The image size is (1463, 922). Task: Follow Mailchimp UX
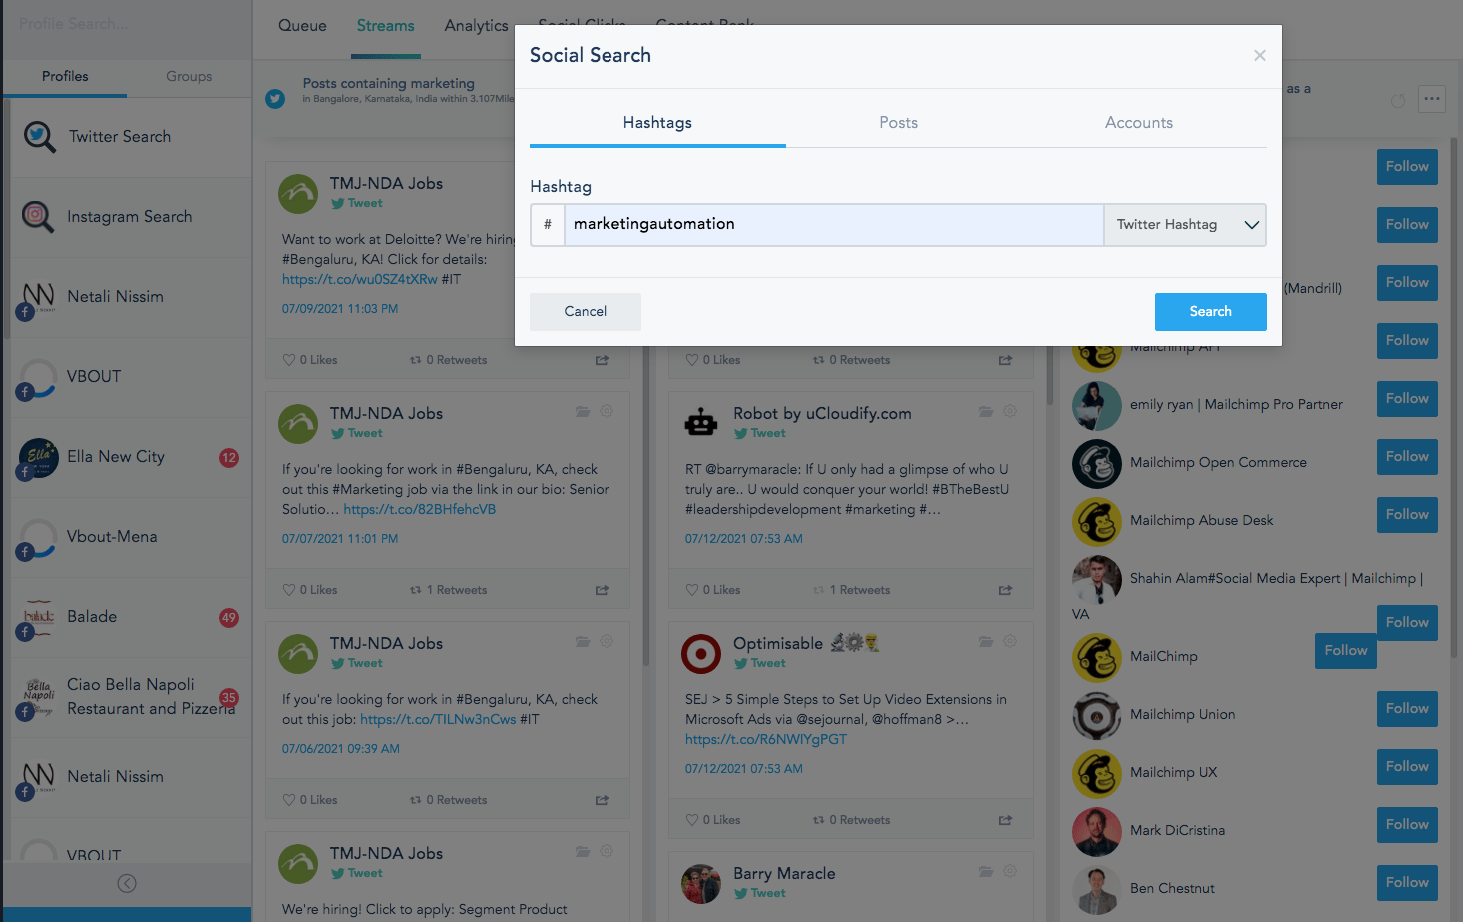tap(1407, 767)
